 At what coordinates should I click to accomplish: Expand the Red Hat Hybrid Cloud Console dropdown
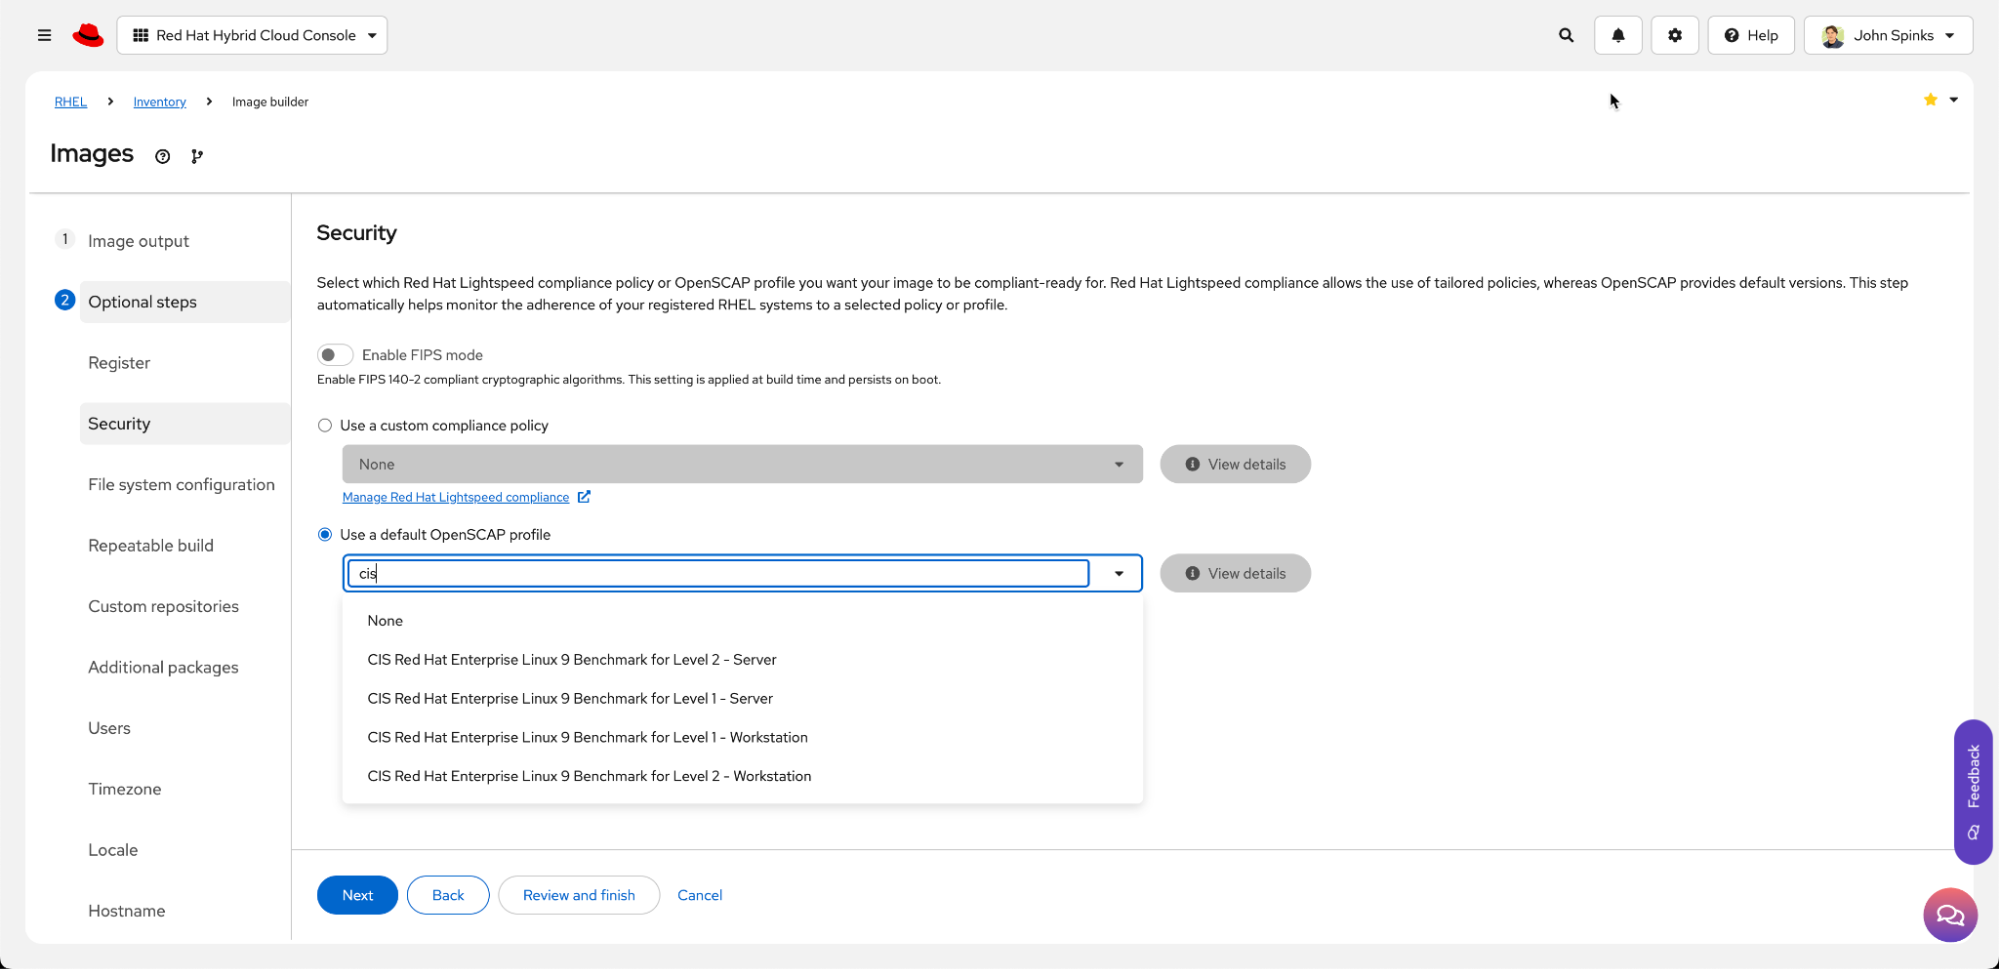[x=252, y=35]
